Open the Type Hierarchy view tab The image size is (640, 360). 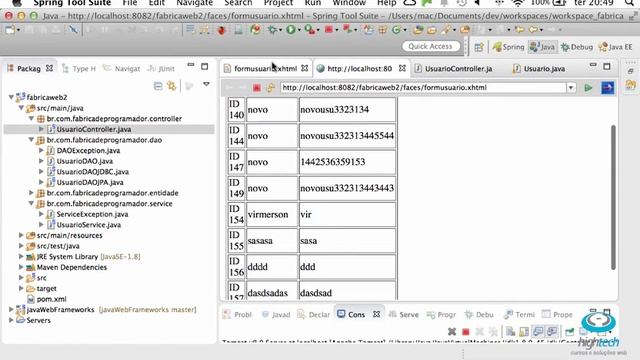coord(79,69)
